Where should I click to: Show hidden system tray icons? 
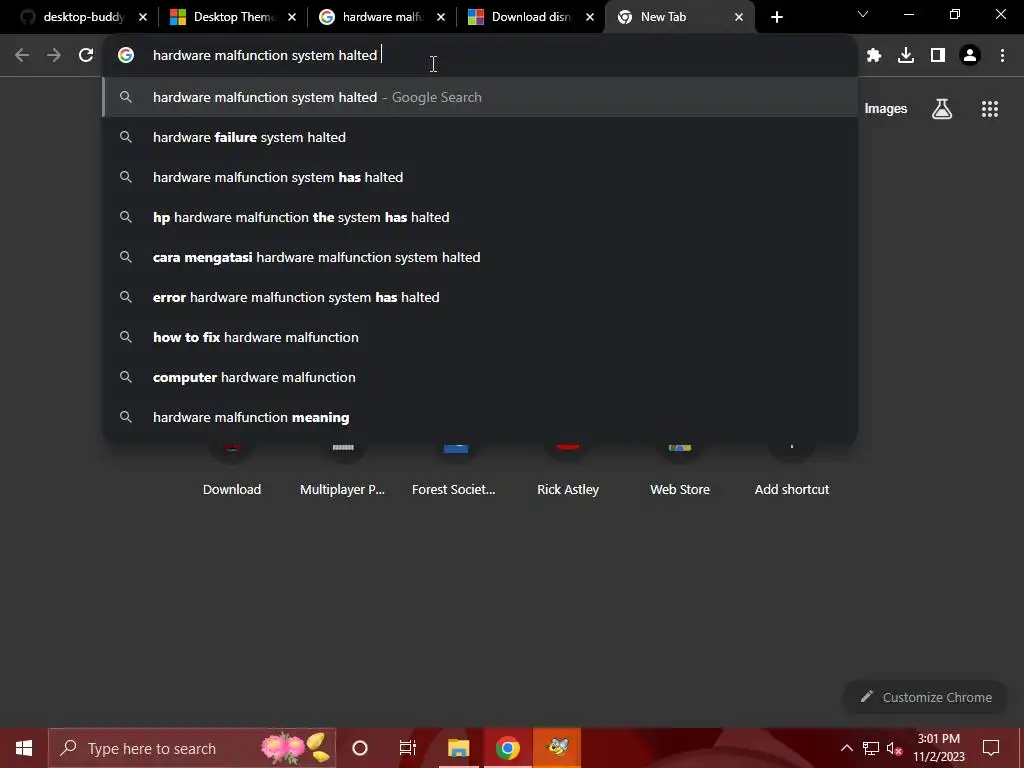point(846,748)
